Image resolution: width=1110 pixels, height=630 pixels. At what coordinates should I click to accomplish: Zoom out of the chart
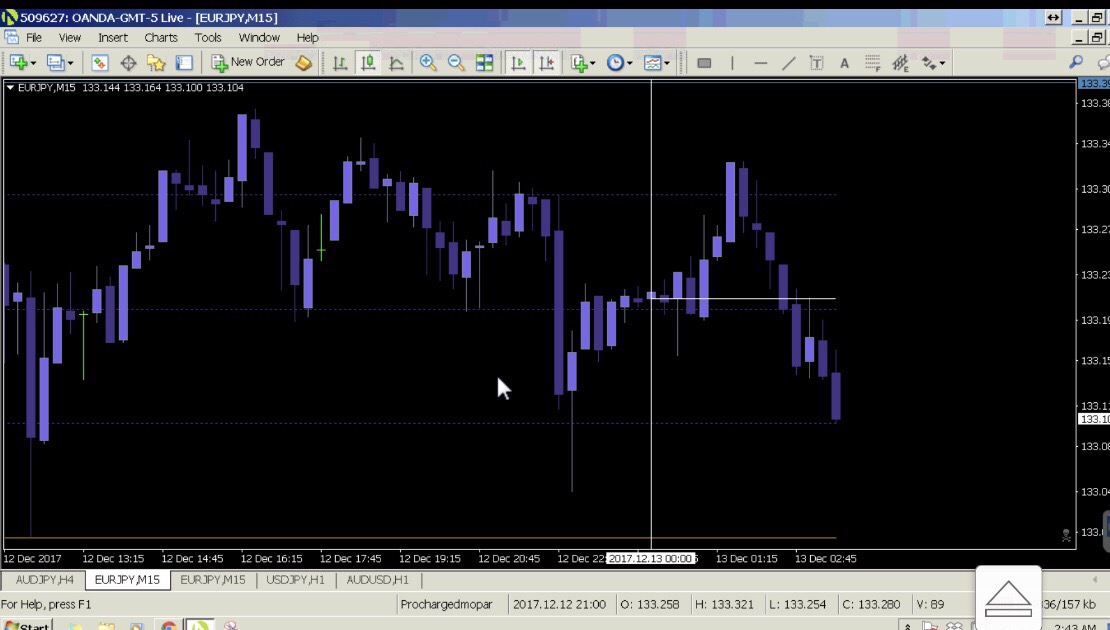click(456, 63)
